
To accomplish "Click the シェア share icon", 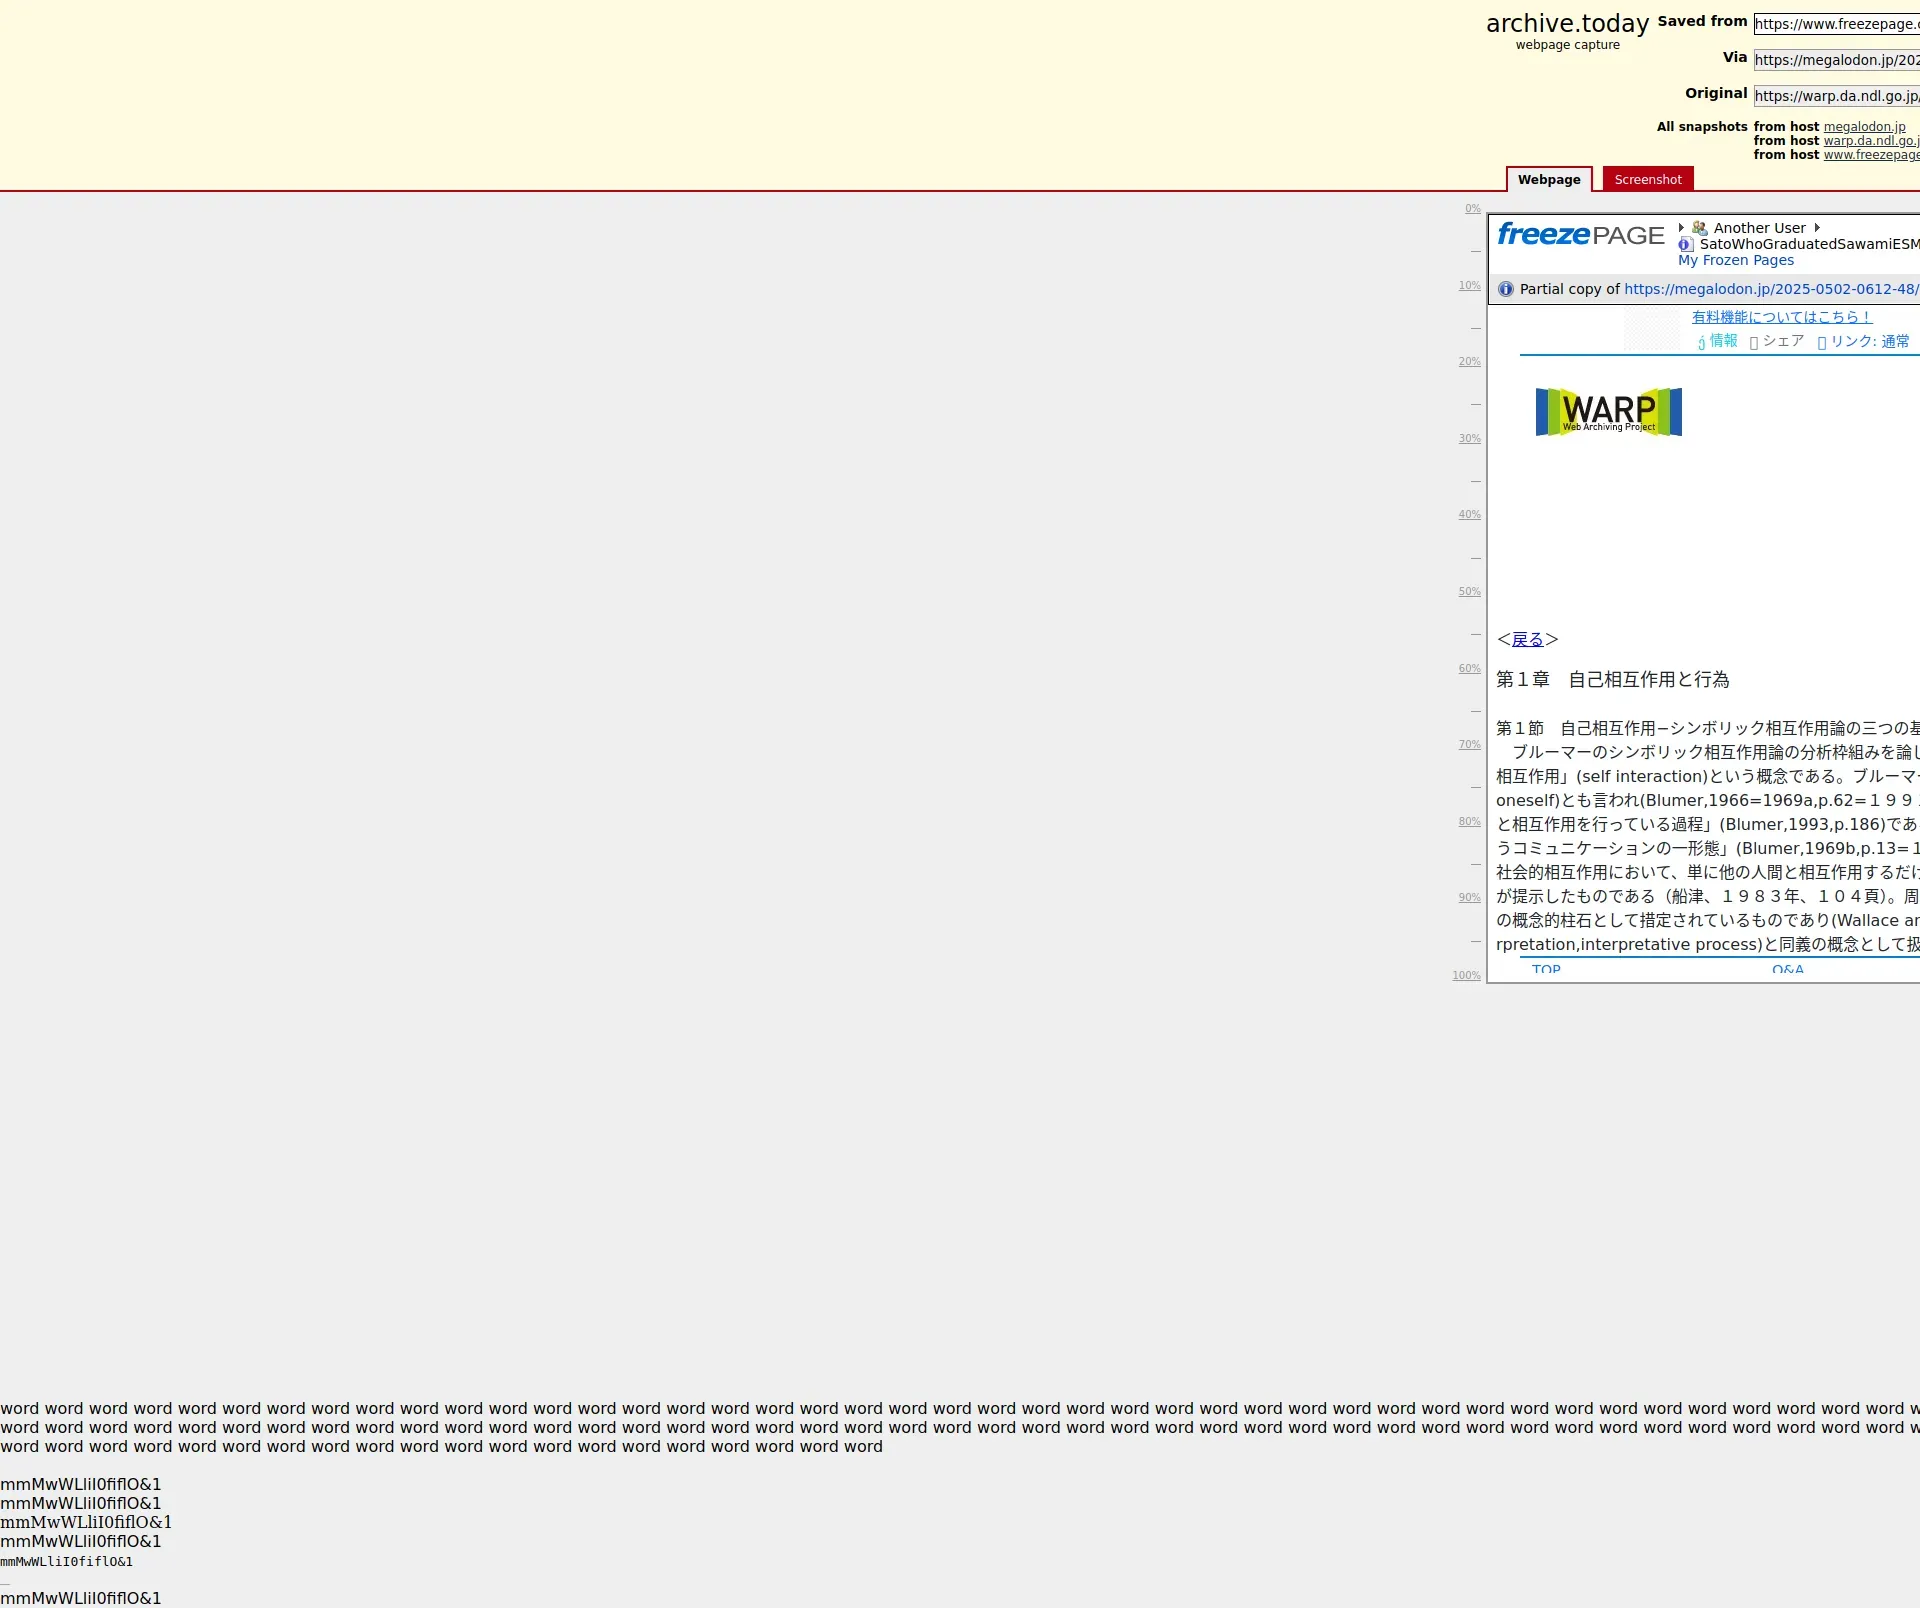I will tap(1754, 342).
